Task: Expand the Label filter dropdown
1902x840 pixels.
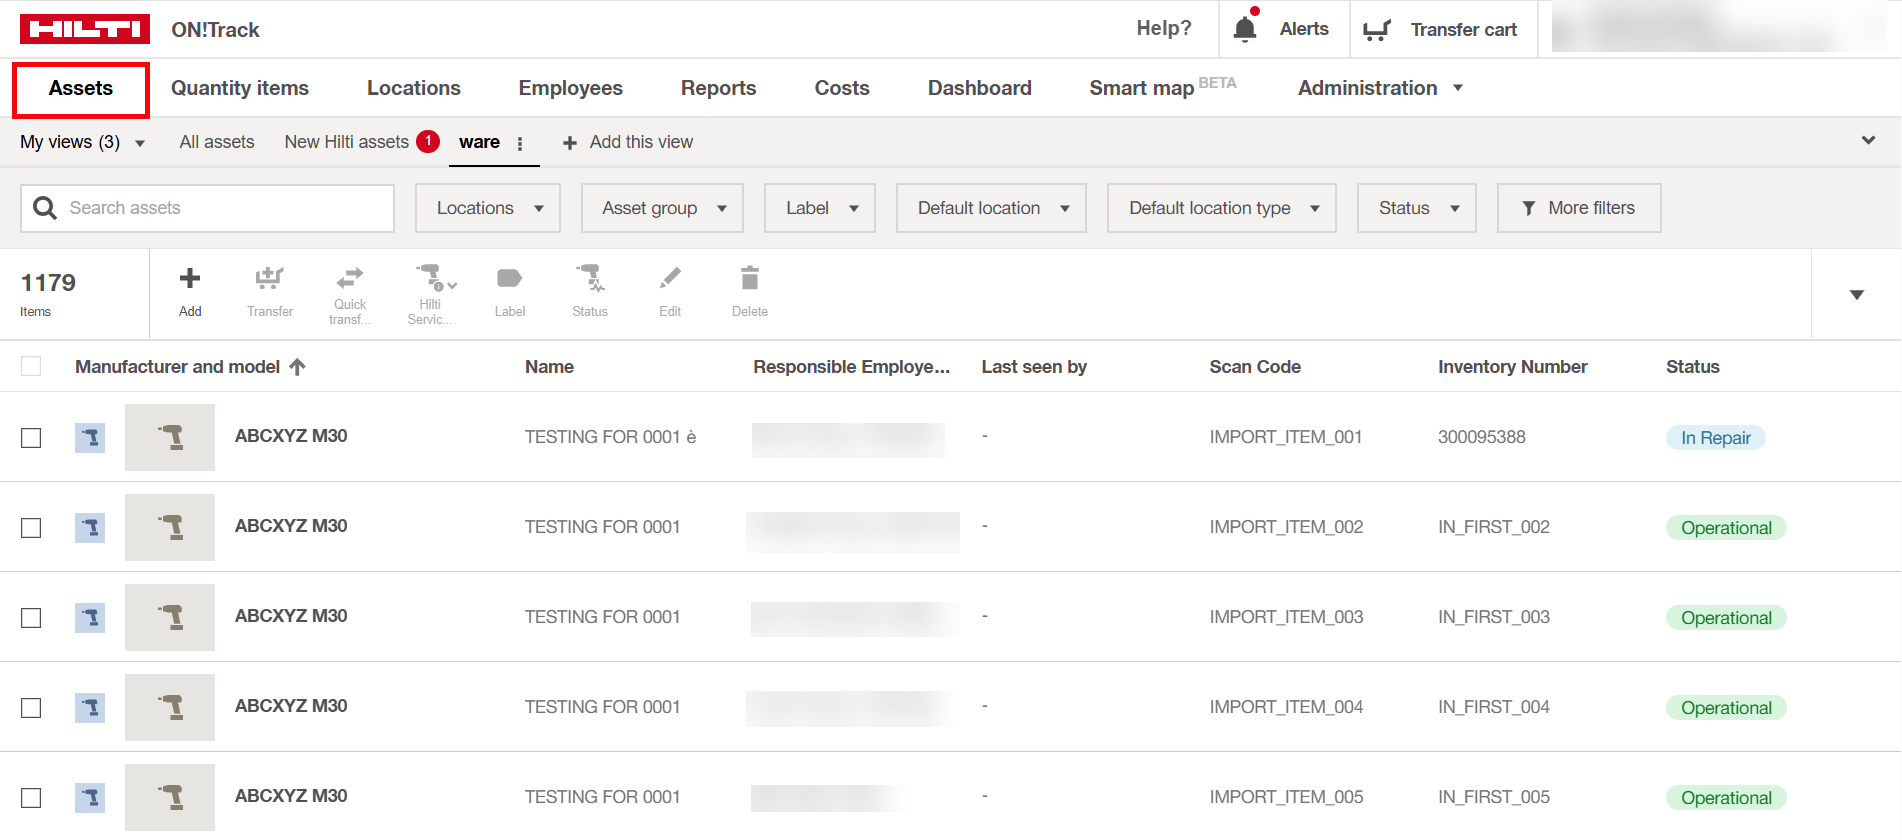Action: click(x=820, y=208)
